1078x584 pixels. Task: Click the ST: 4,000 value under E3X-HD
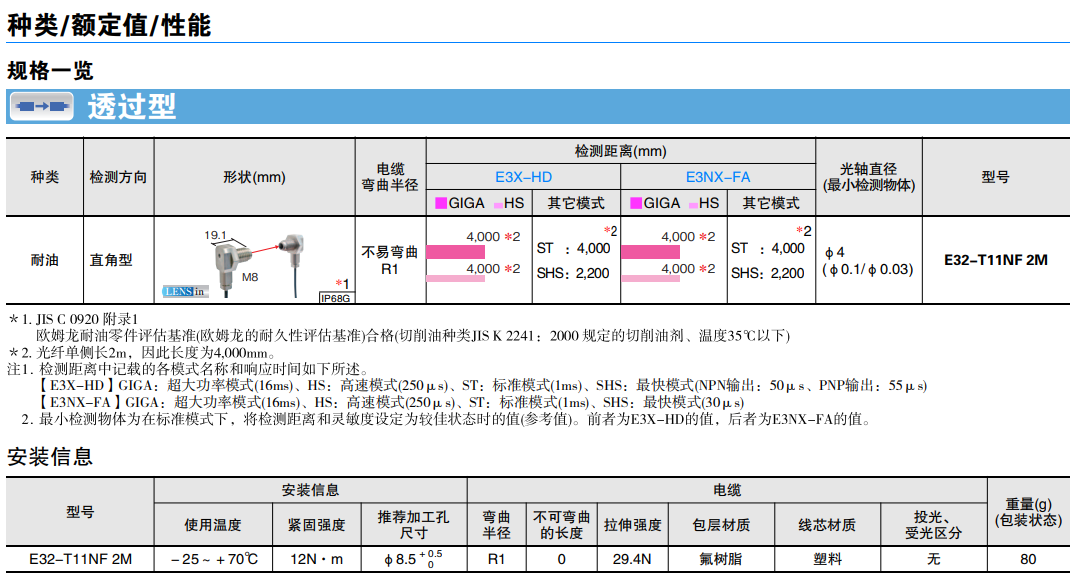click(x=574, y=248)
